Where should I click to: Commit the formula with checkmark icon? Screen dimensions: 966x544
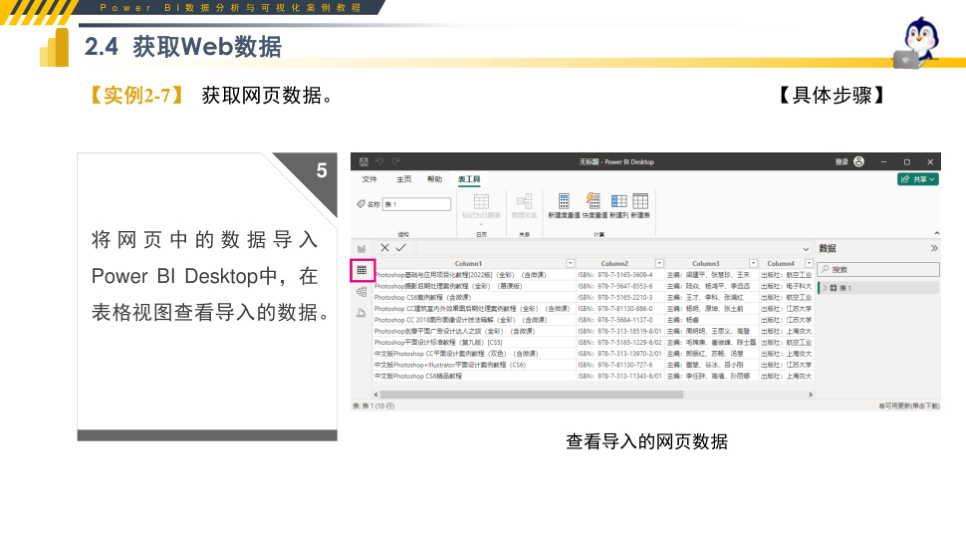tap(401, 248)
